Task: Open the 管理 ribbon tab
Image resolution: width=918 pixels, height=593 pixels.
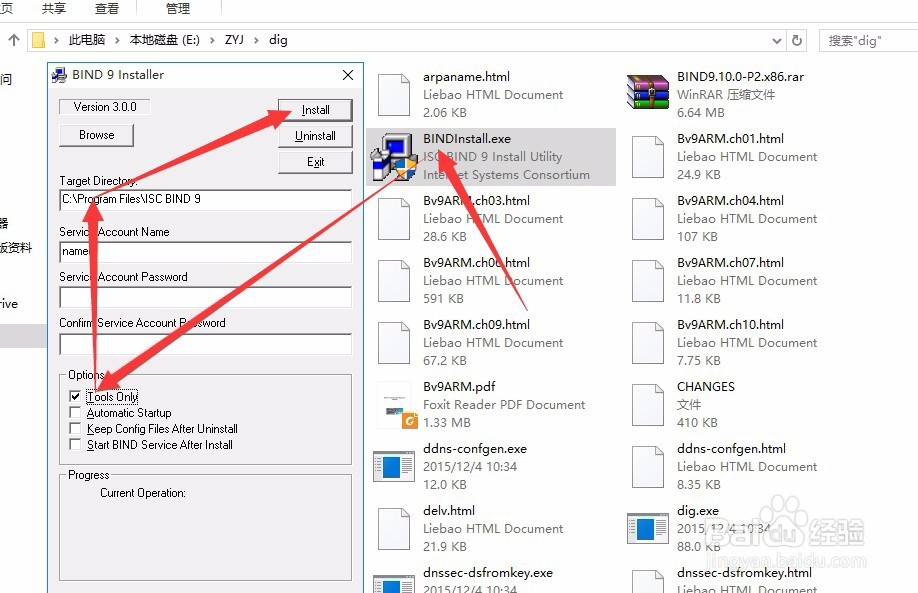Action: point(178,8)
